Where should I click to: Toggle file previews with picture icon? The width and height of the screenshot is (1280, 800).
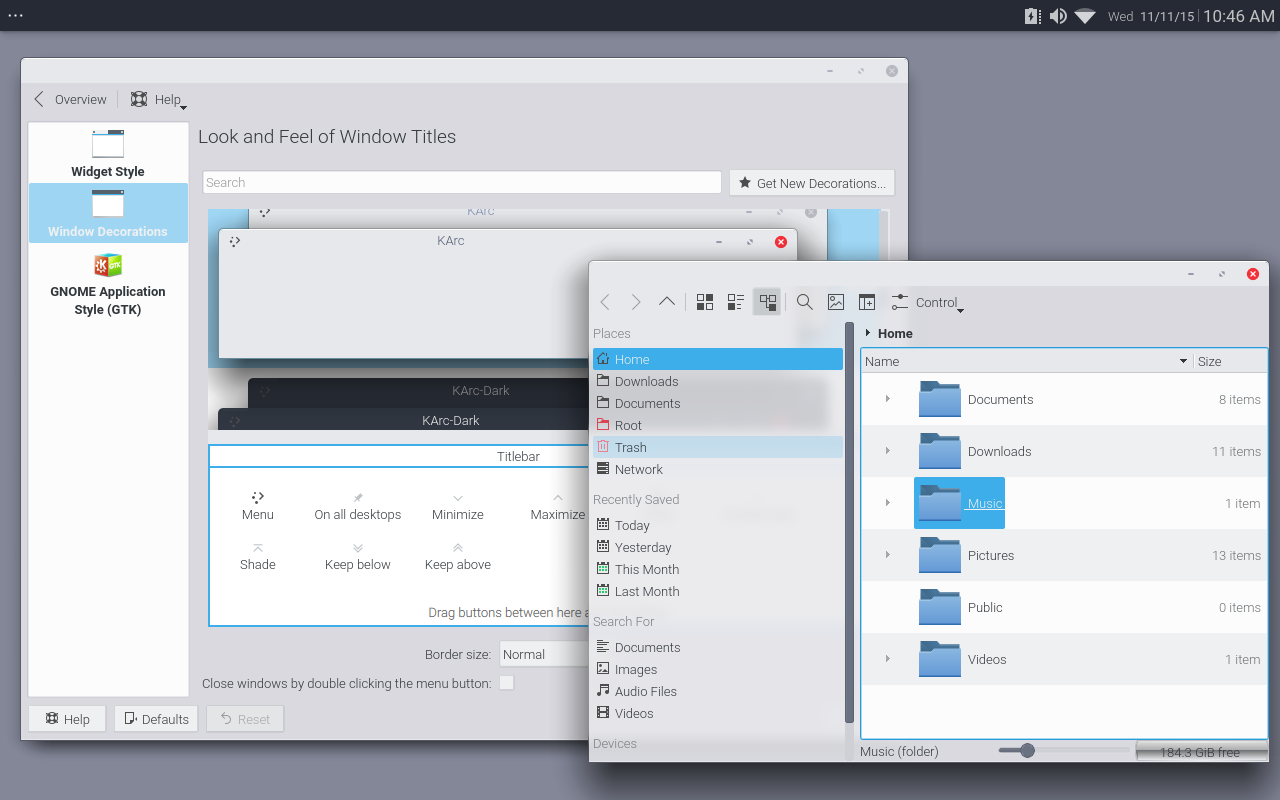pos(836,302)
